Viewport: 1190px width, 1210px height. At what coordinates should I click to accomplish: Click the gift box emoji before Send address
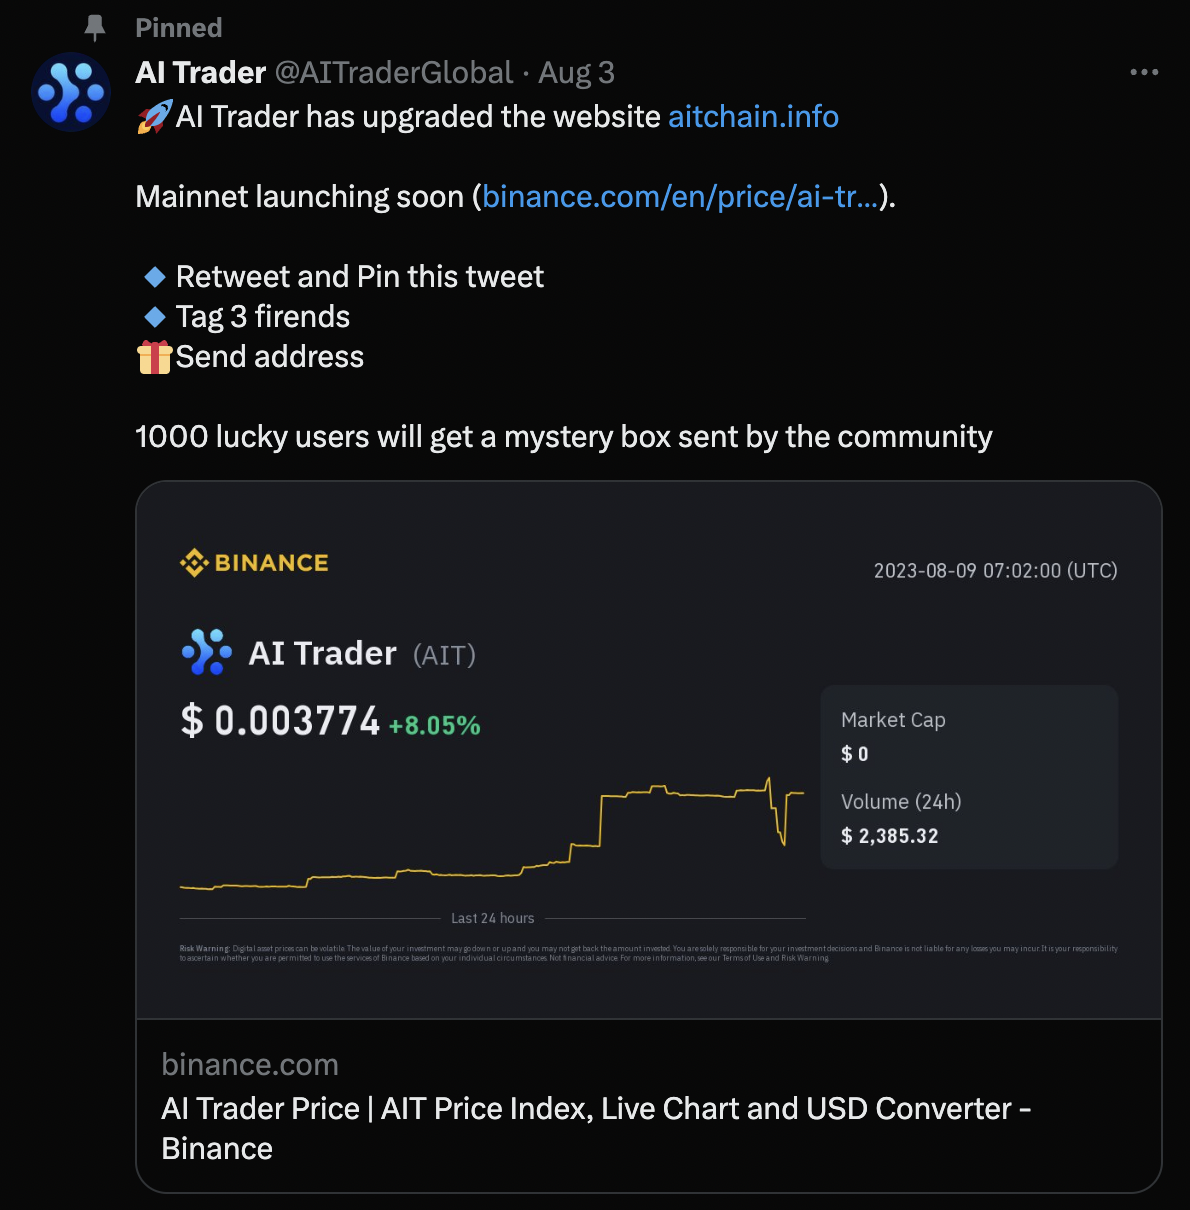(x=154, y=357)
